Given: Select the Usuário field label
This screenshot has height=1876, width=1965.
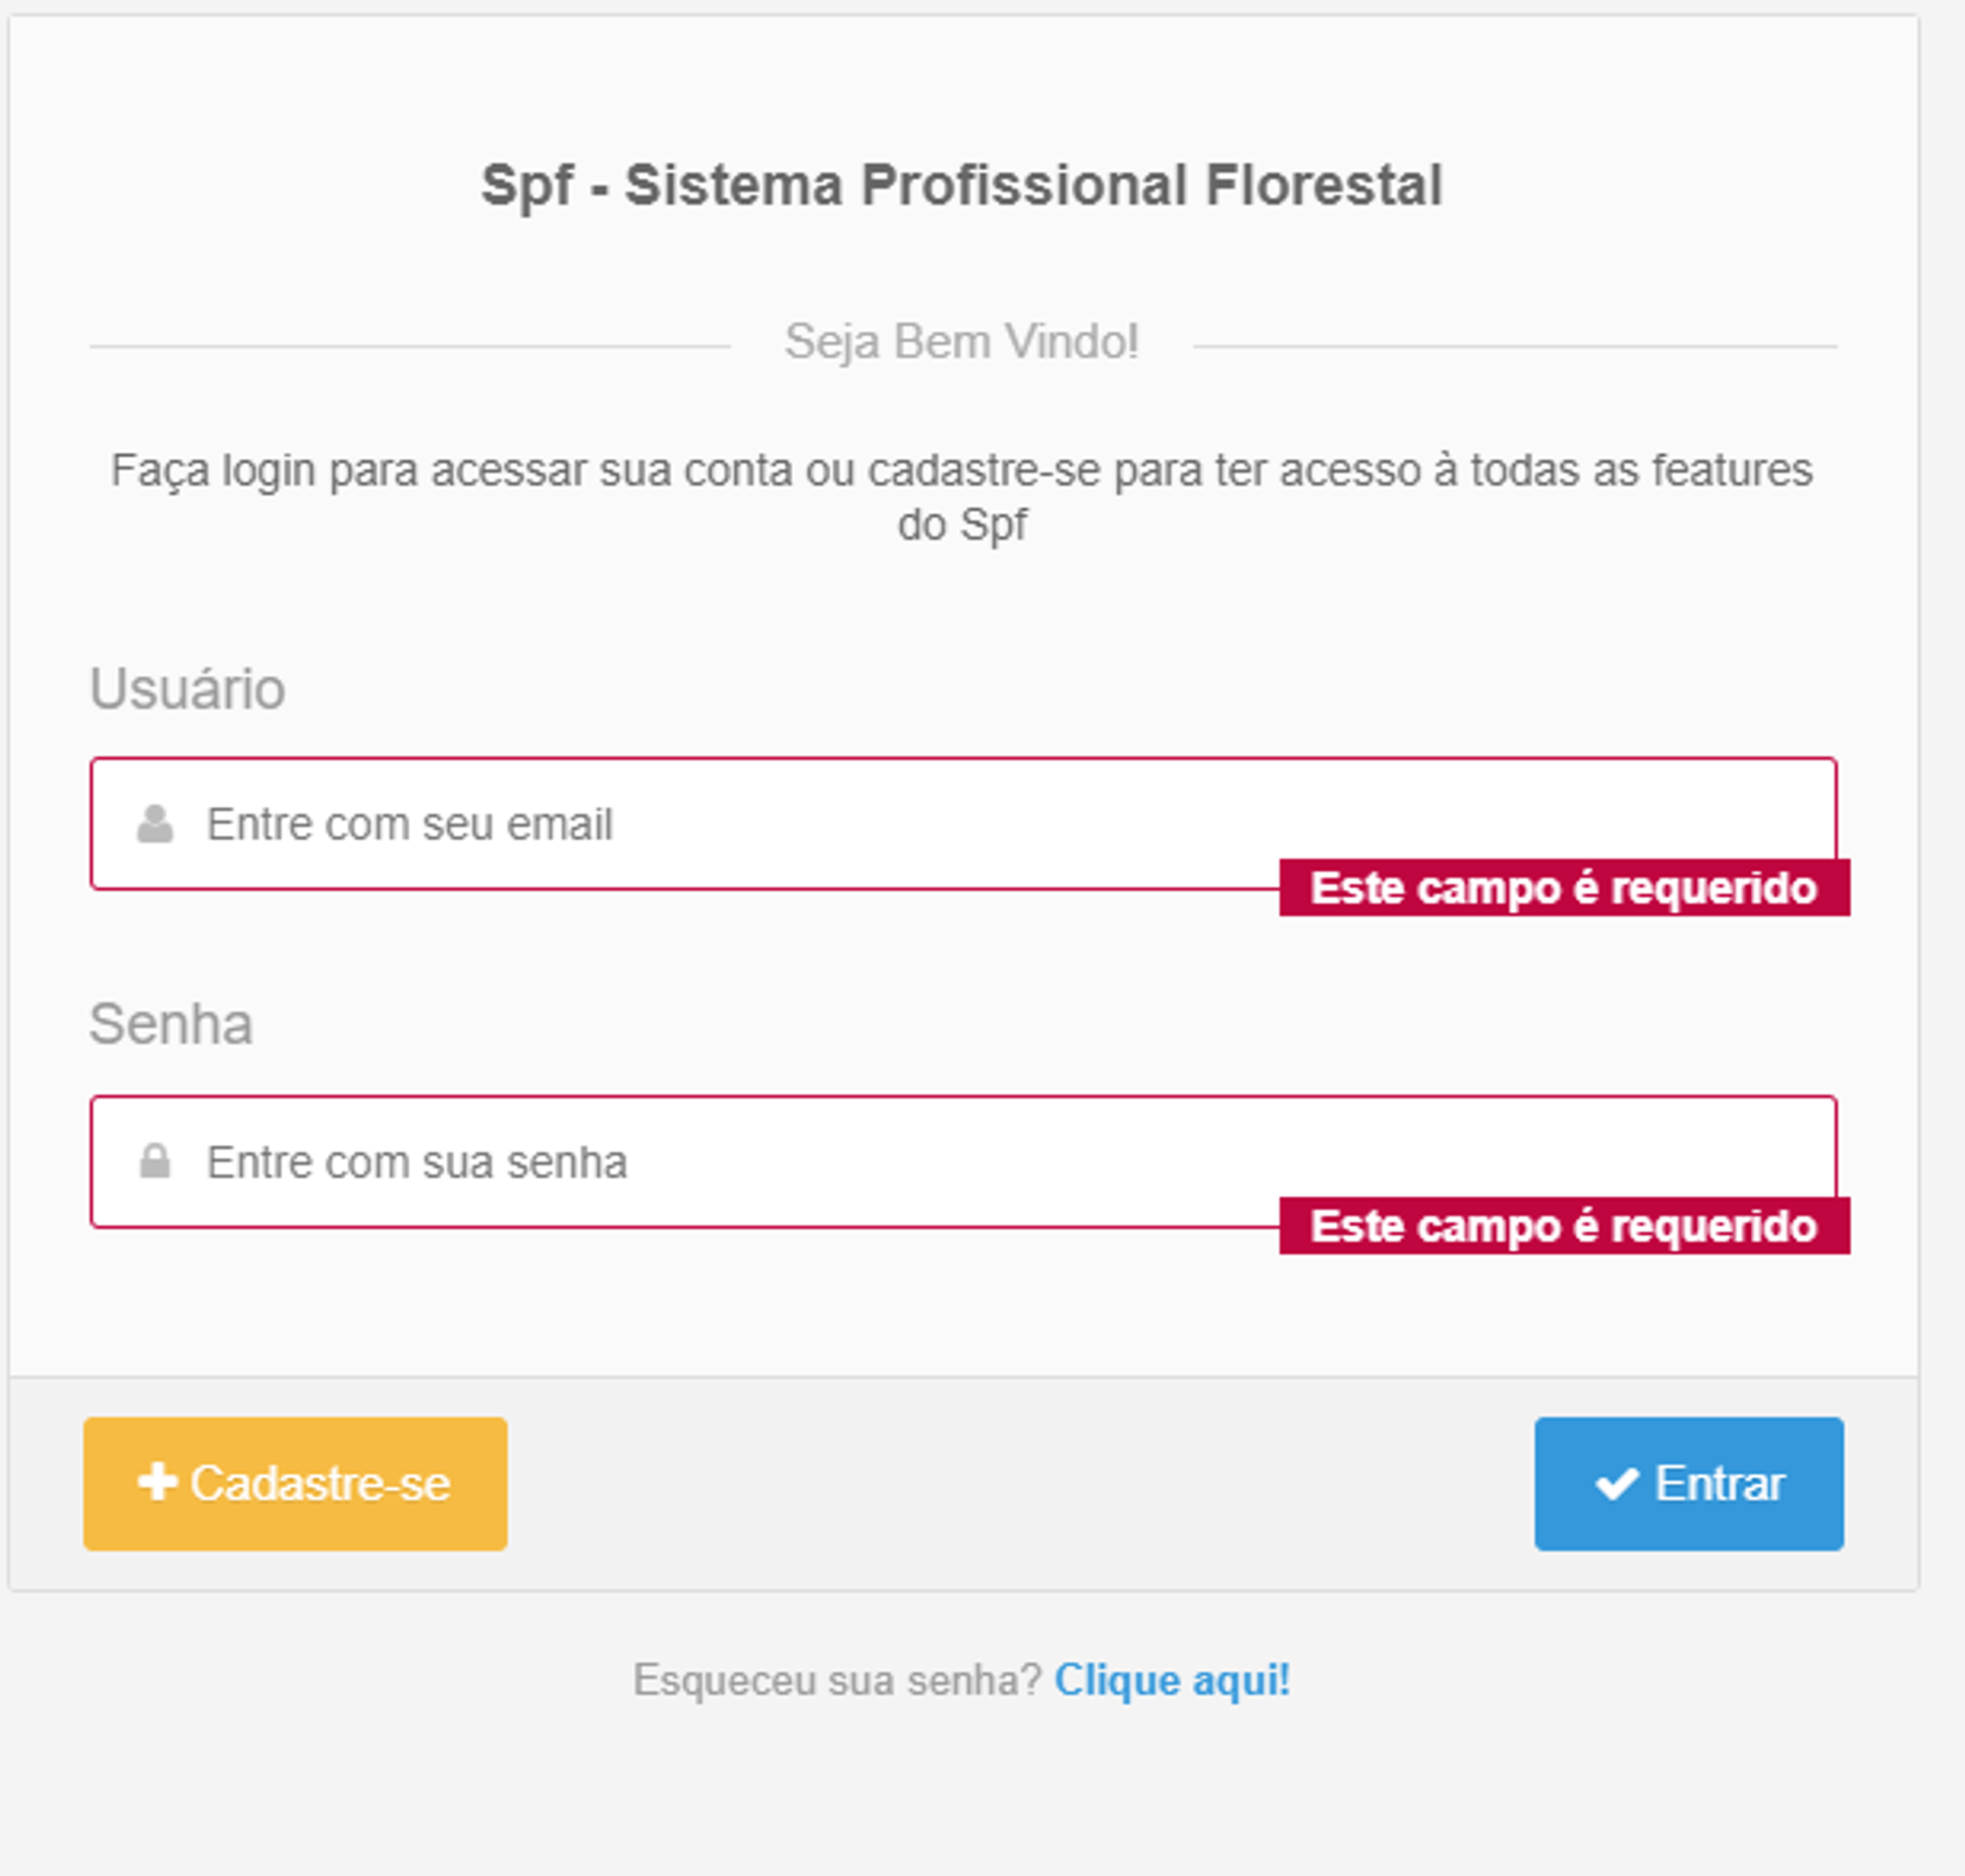Looking at the screenshot, I should 187,688.
